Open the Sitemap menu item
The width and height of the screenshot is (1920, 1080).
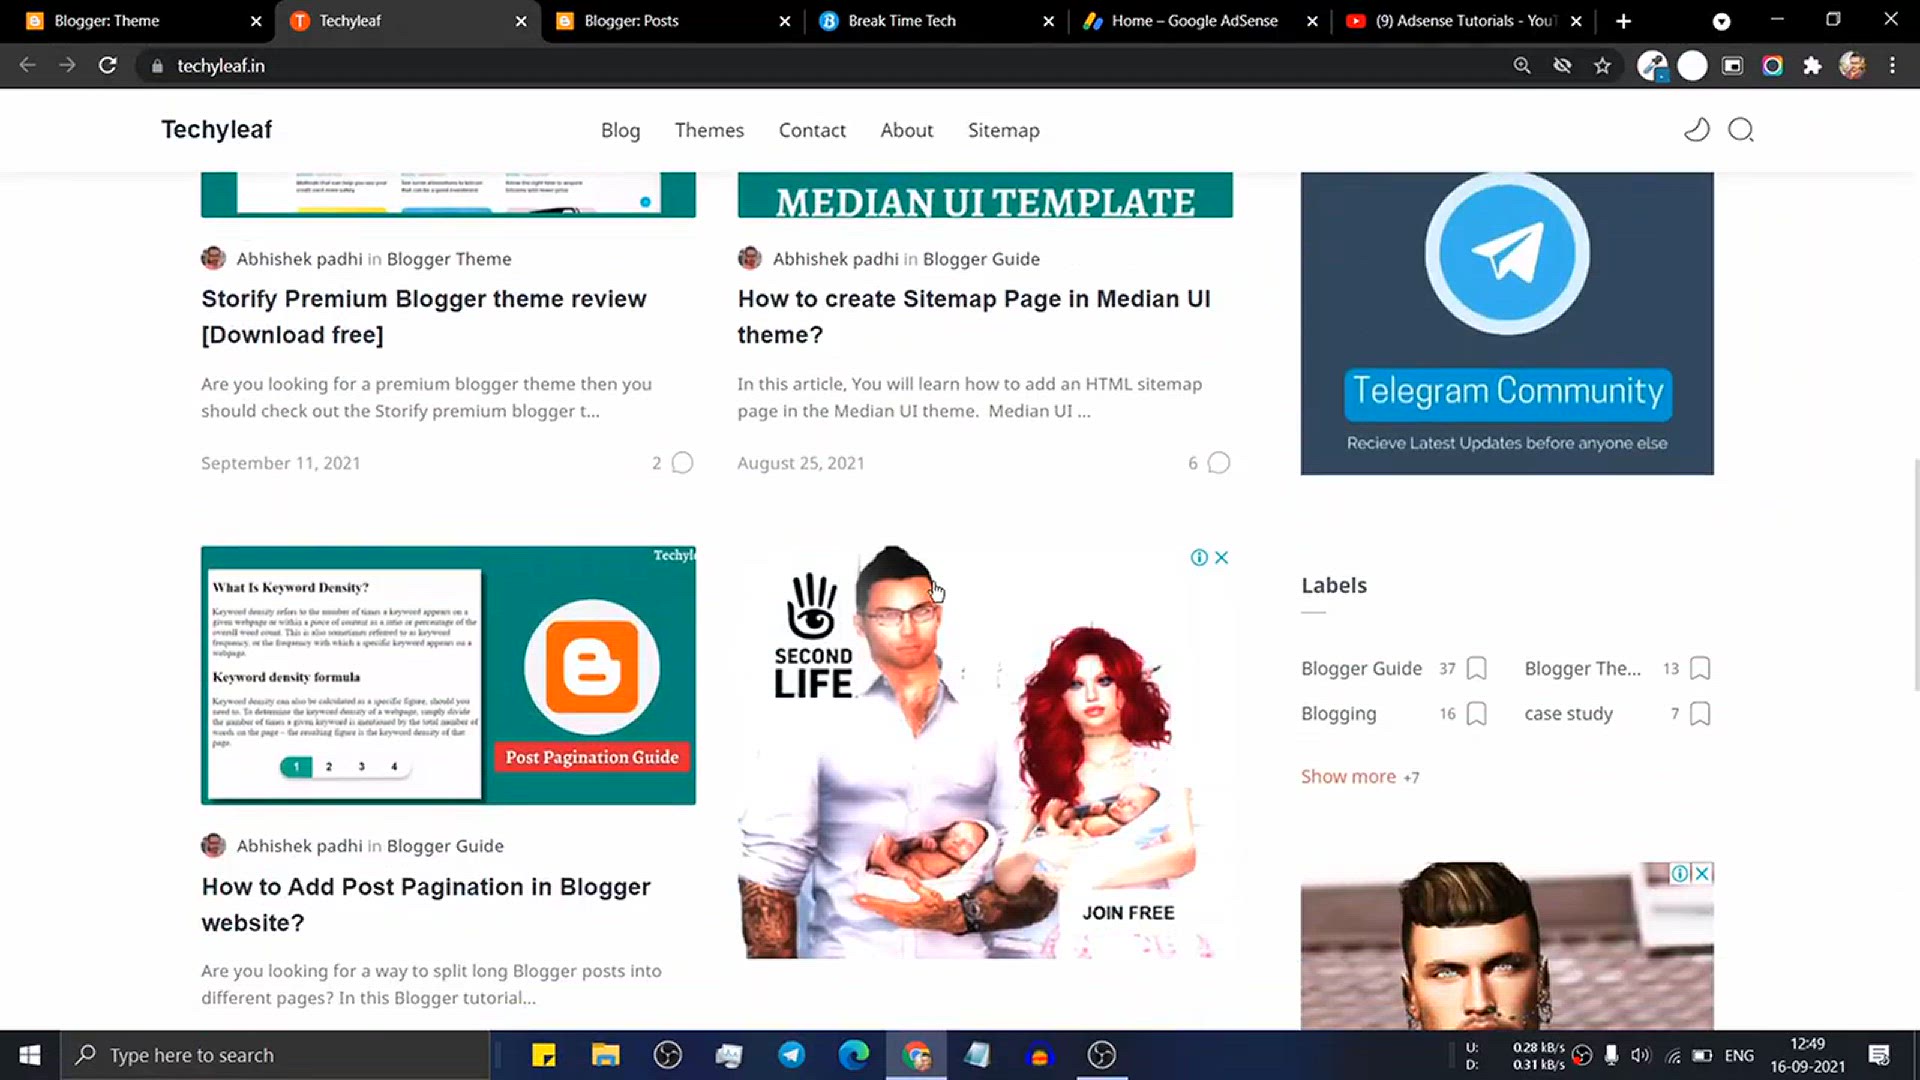pyautogui.click(x=1003, y=130)
